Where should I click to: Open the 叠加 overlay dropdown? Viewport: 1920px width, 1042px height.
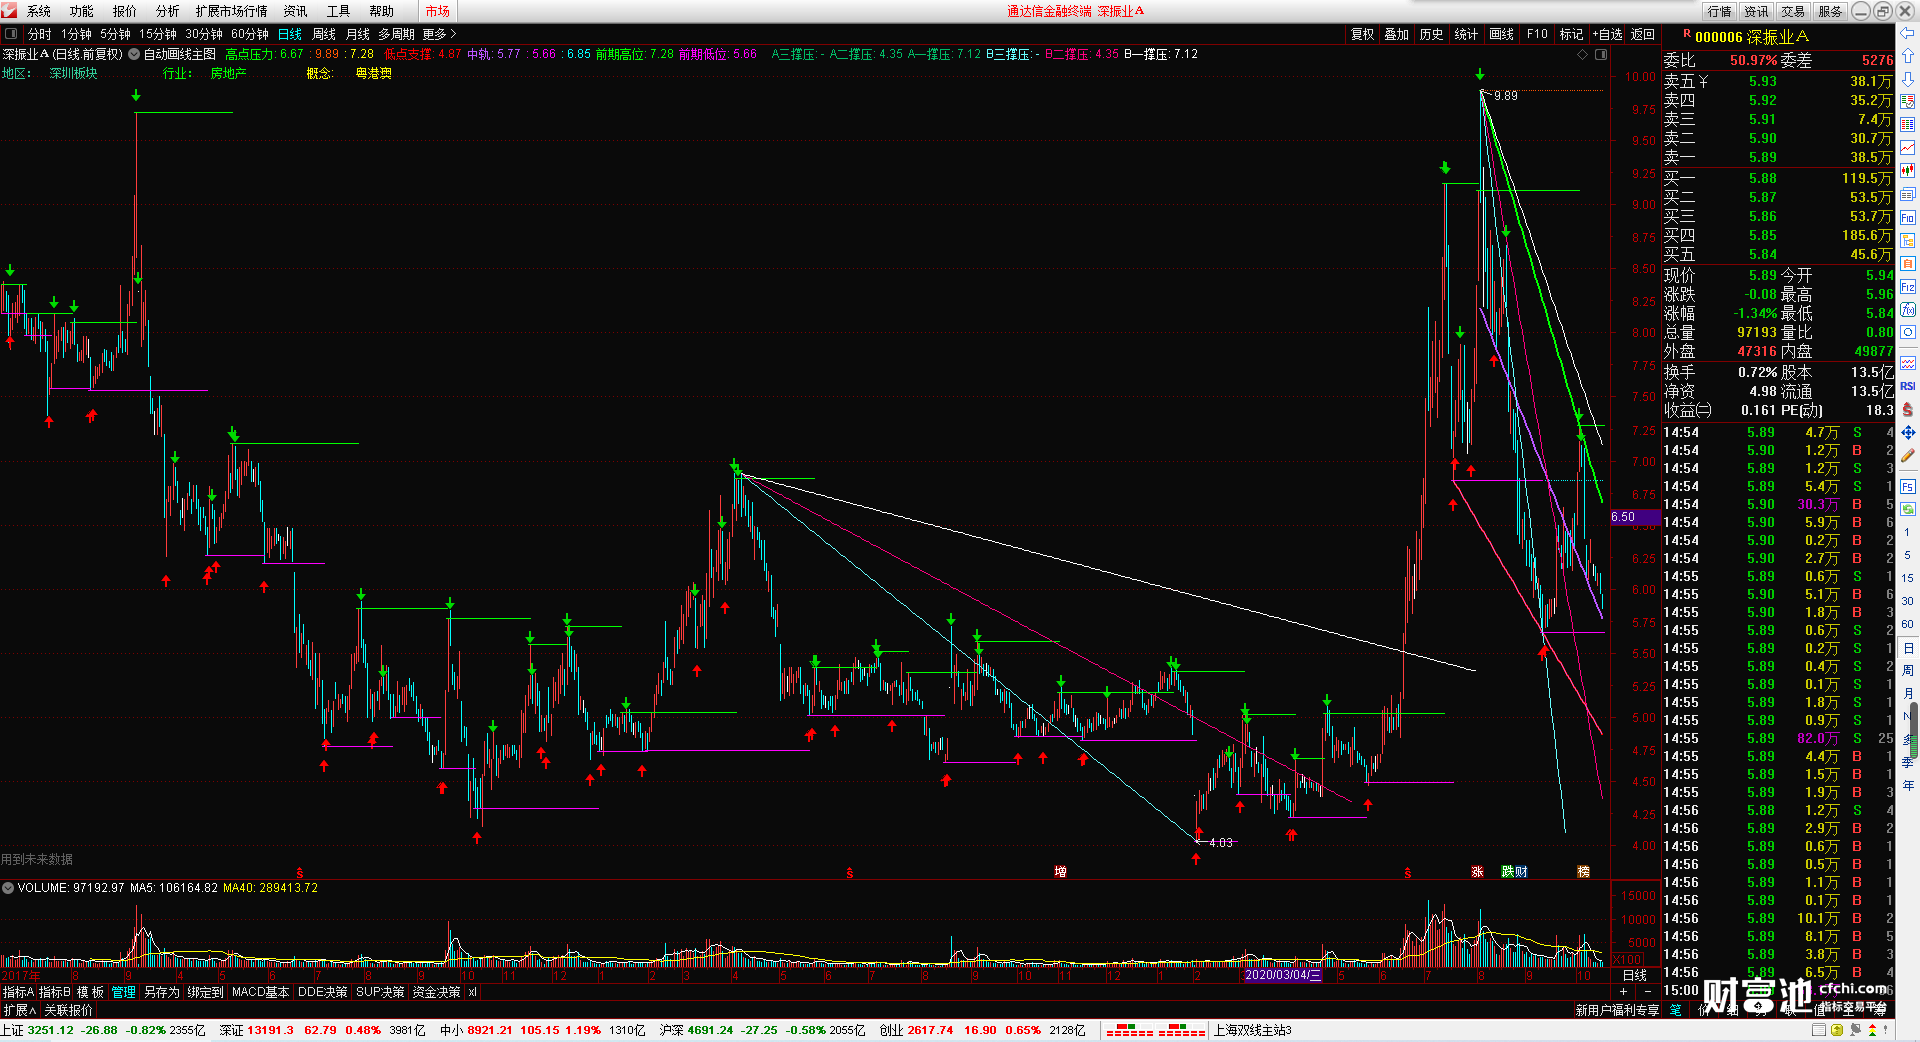[x=1397, y=34]
